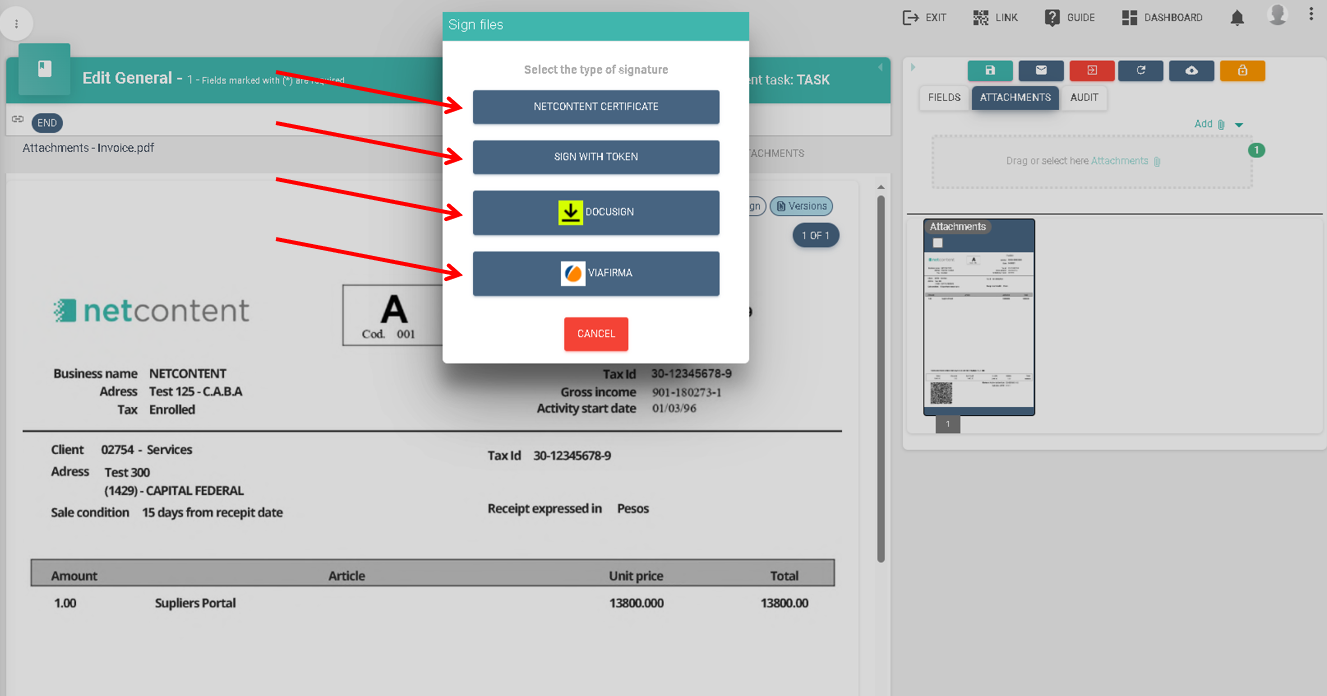Open the user profile avatar
Viewport: 1327px width, 696px height.
(x=1277, y=15)
